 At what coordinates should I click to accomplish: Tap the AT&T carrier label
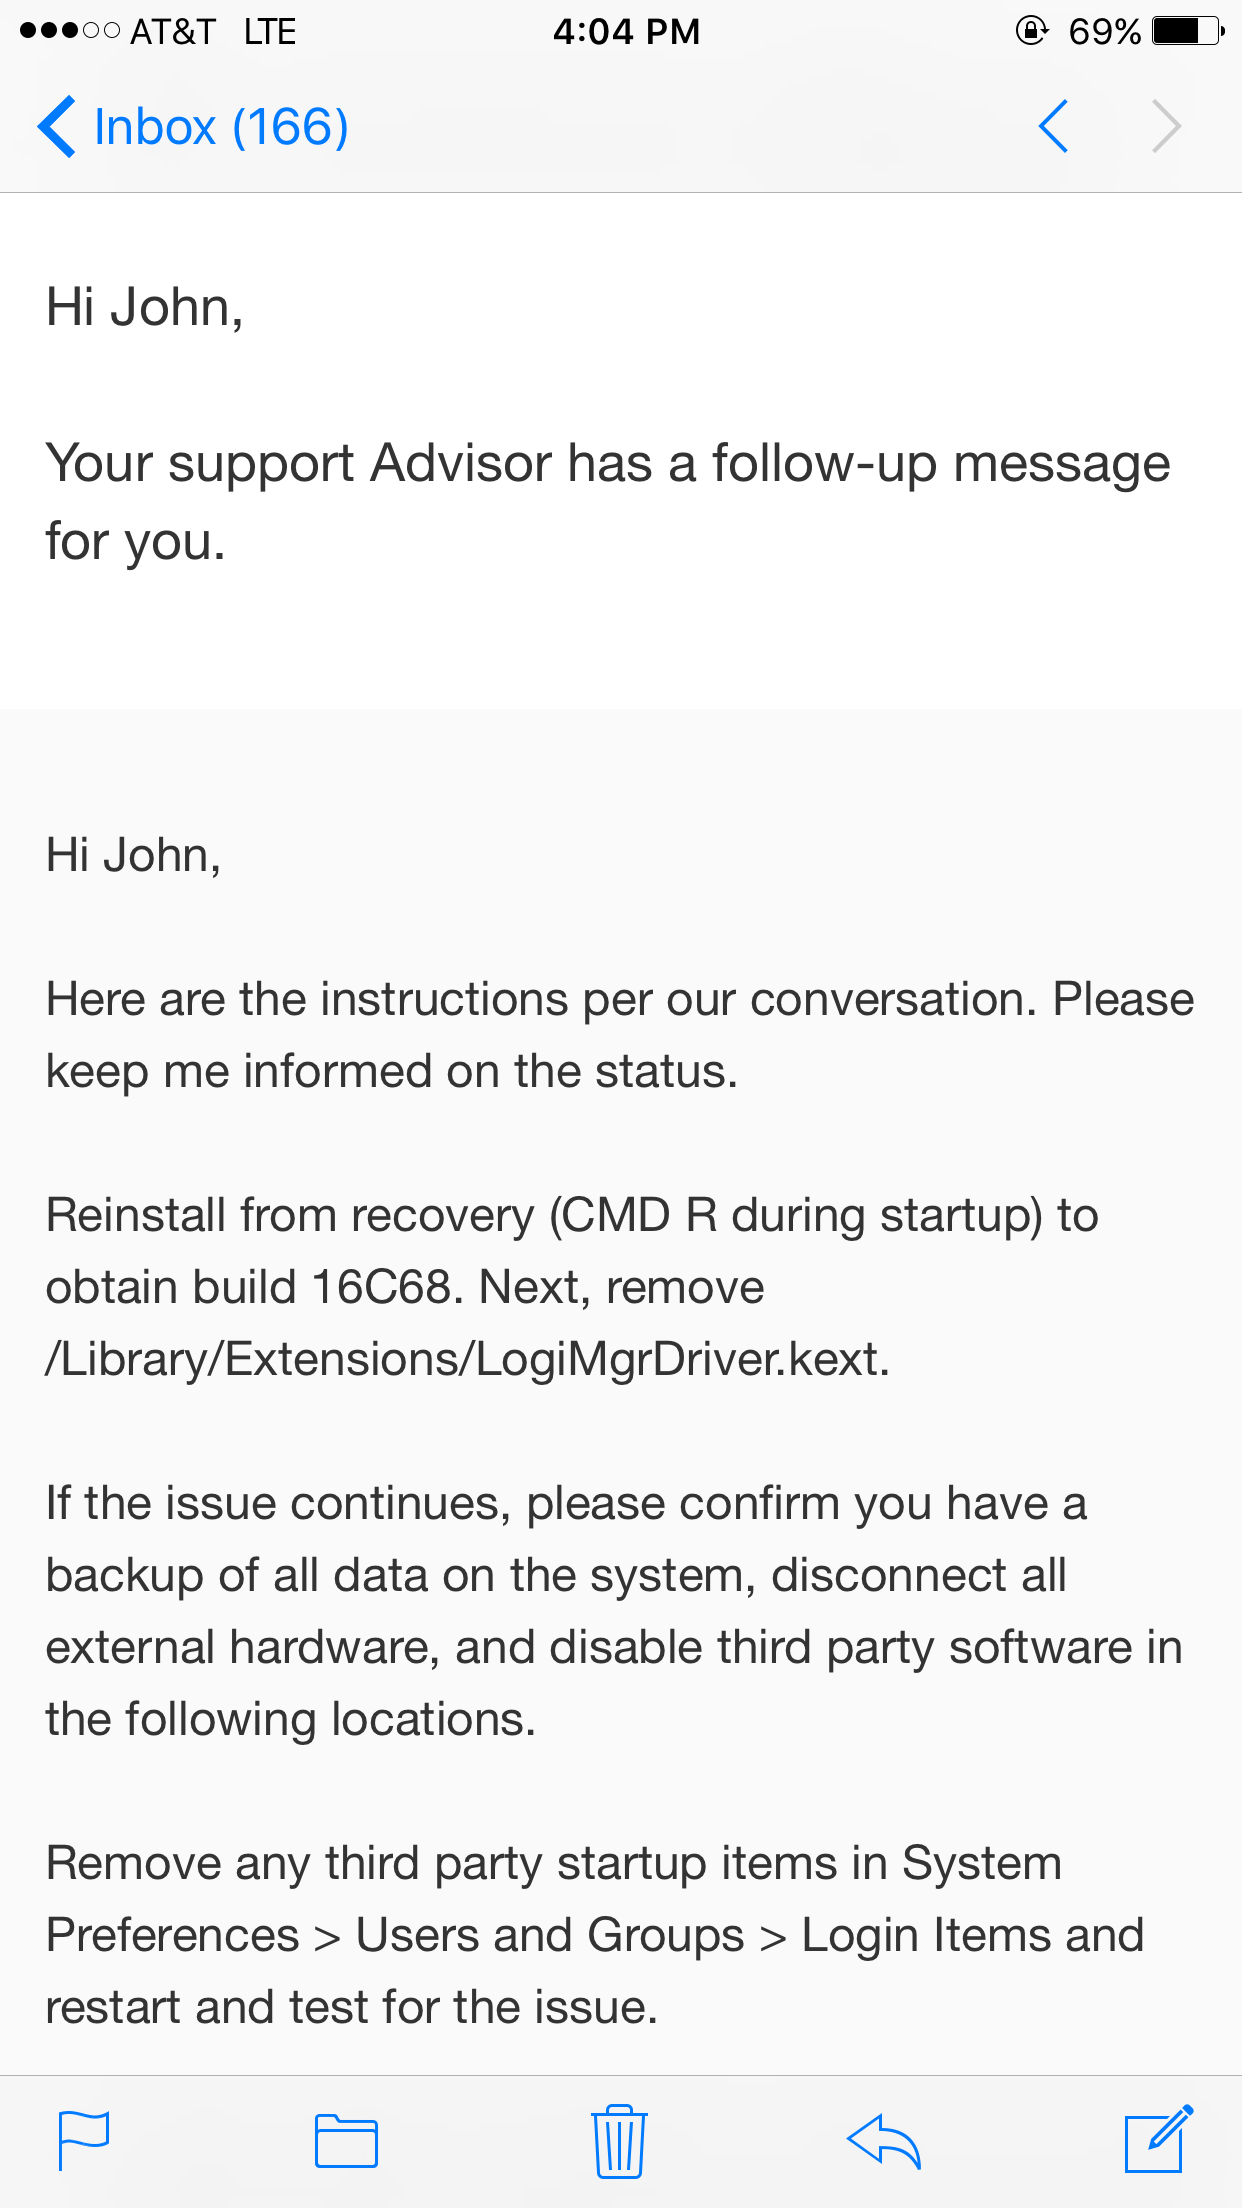173,31
